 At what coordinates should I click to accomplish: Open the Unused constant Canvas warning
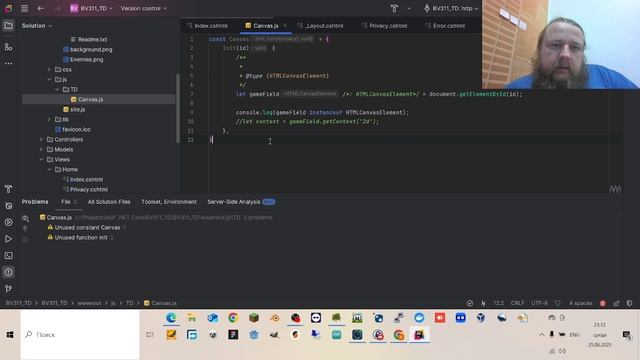(87, 227)
